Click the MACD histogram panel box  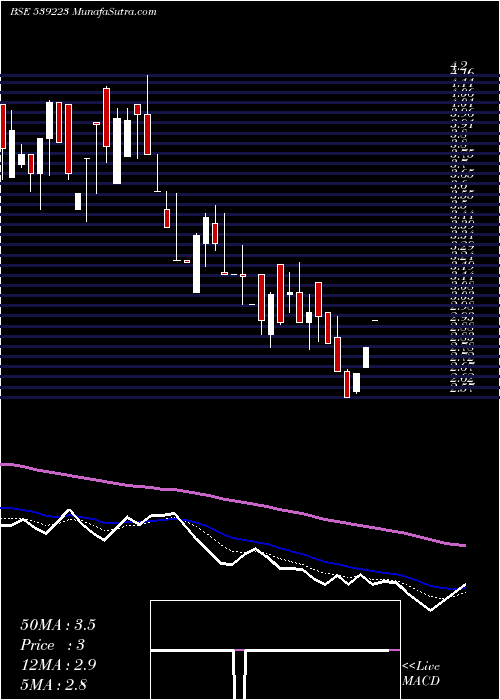(x=275, y=650)
